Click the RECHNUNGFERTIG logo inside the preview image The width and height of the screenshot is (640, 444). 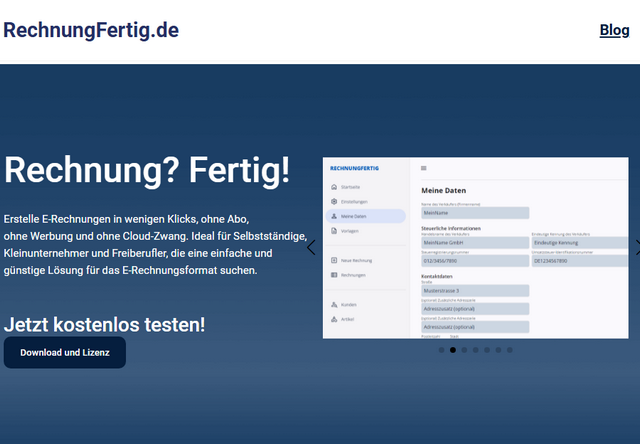point(354,168)
